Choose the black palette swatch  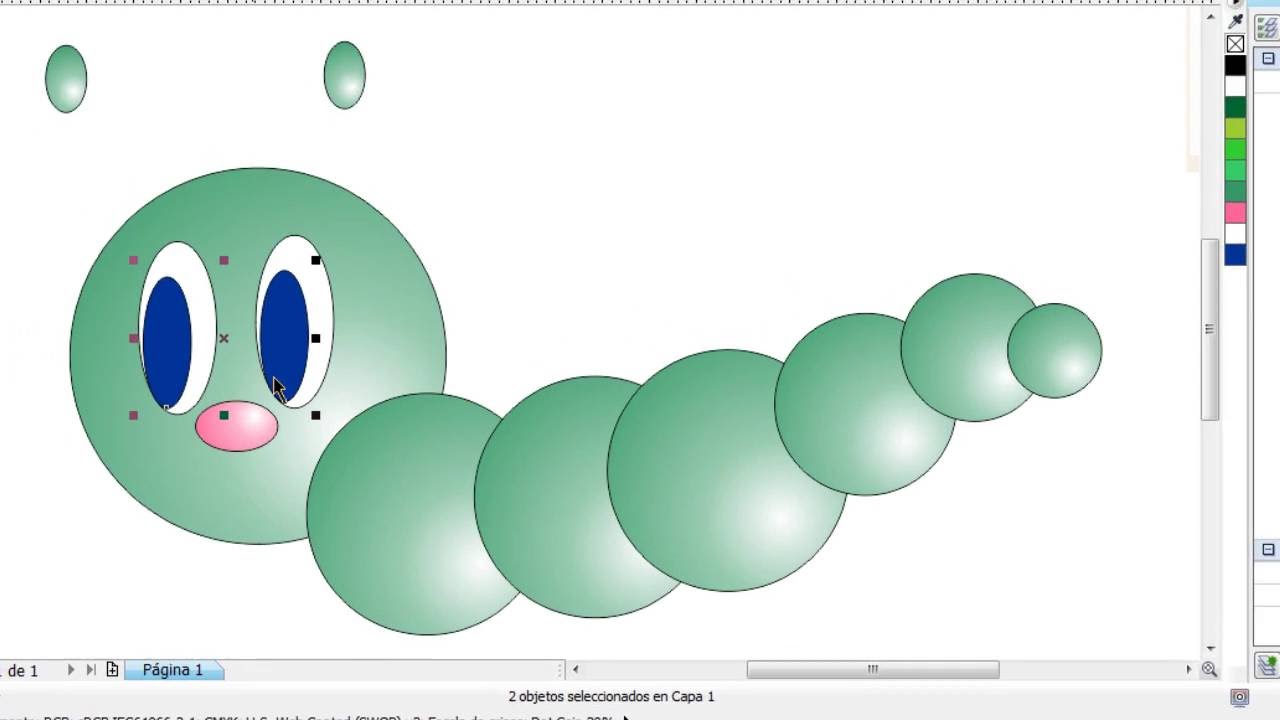[1236, 65]
